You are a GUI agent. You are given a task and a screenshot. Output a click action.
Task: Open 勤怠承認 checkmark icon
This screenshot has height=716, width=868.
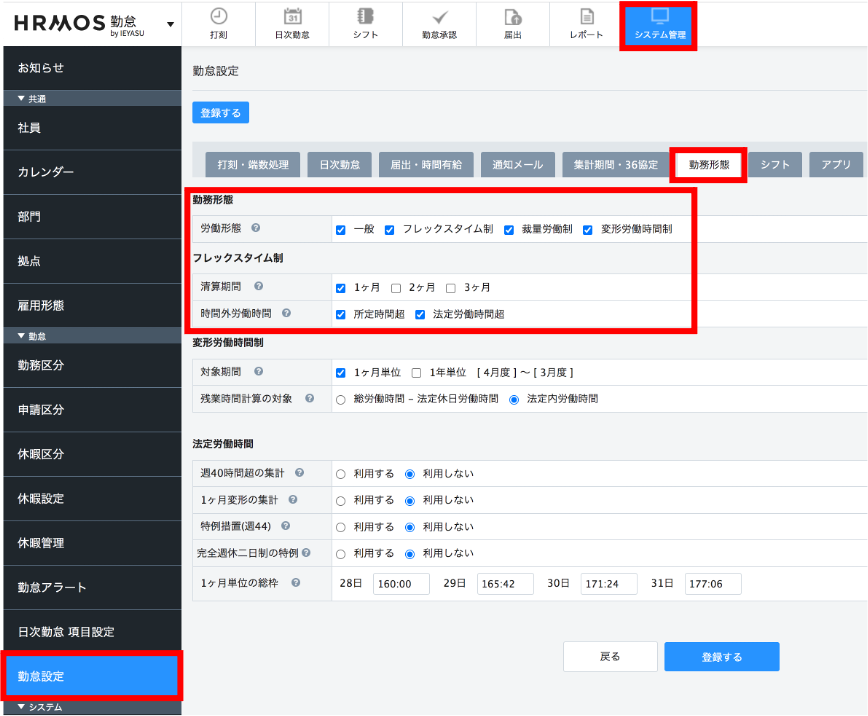pyautogui.click(x=440, y=18)
